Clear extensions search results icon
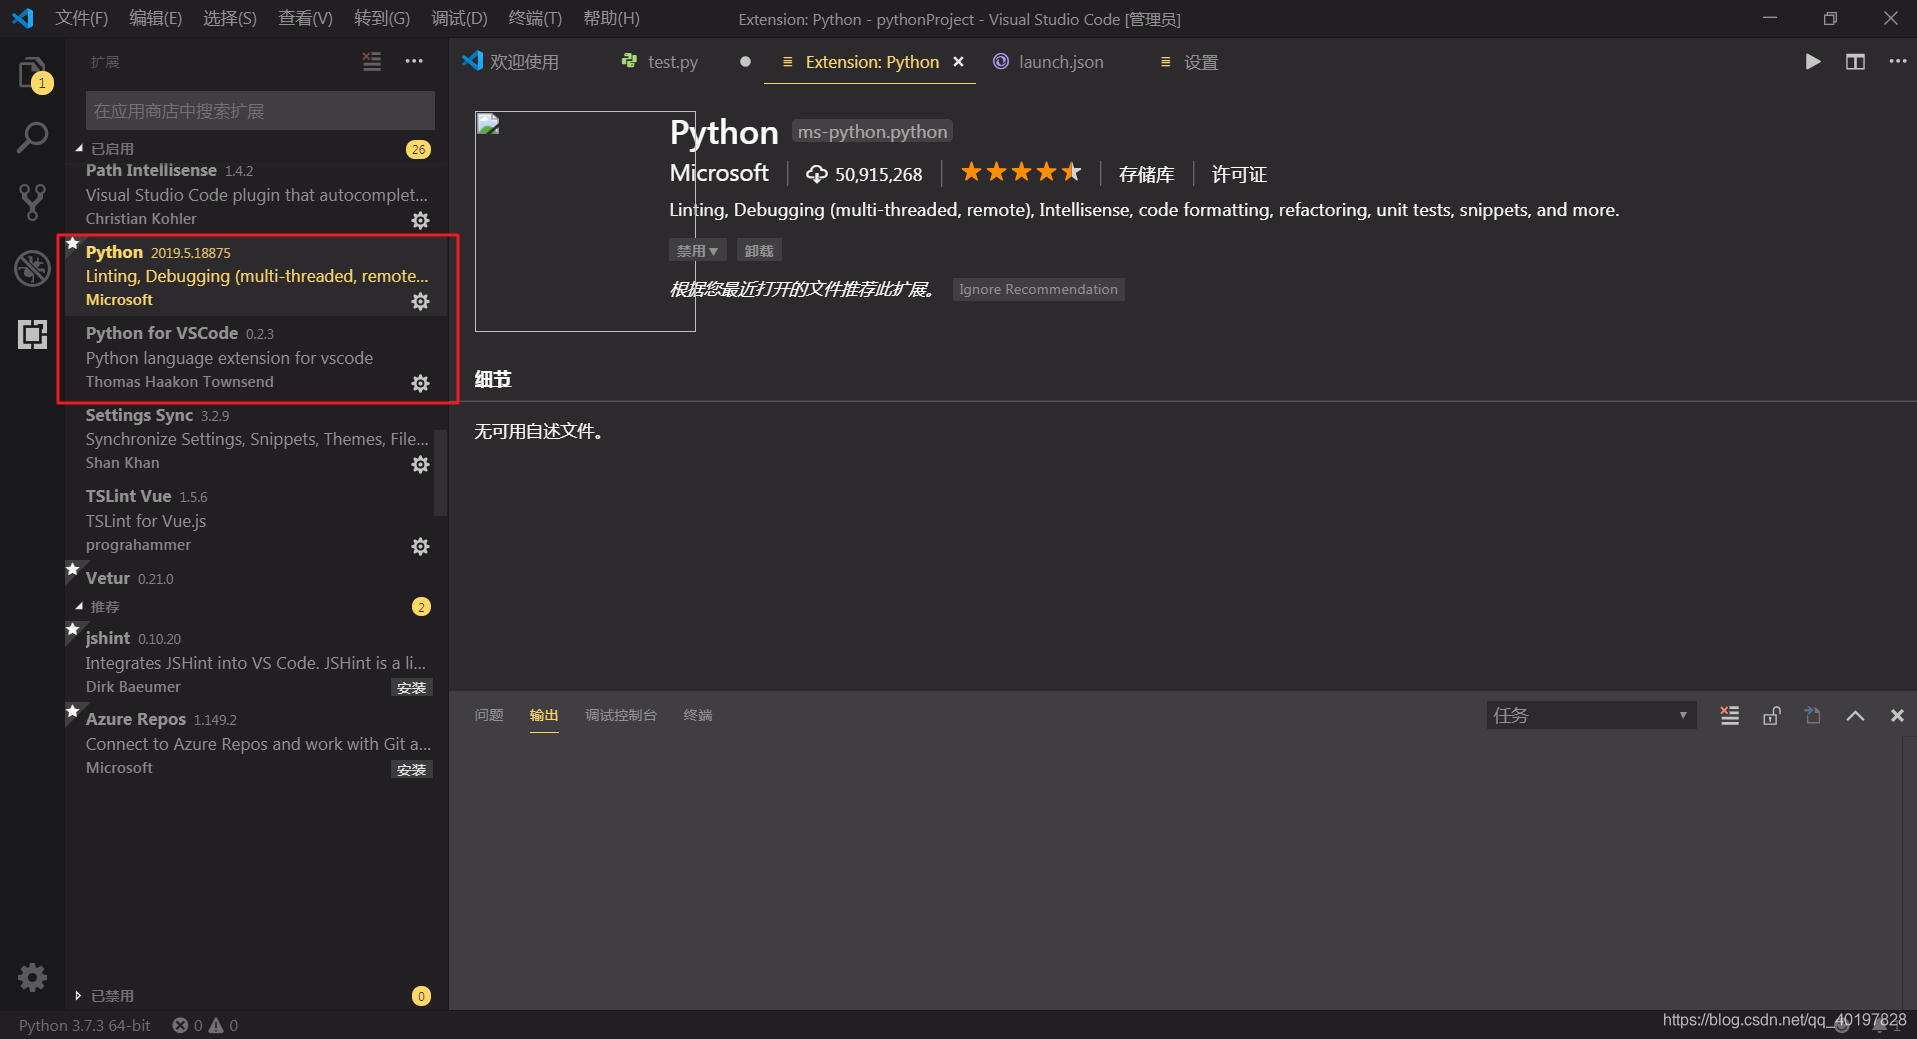The image size is (1917, 1039). coord(372,62)
